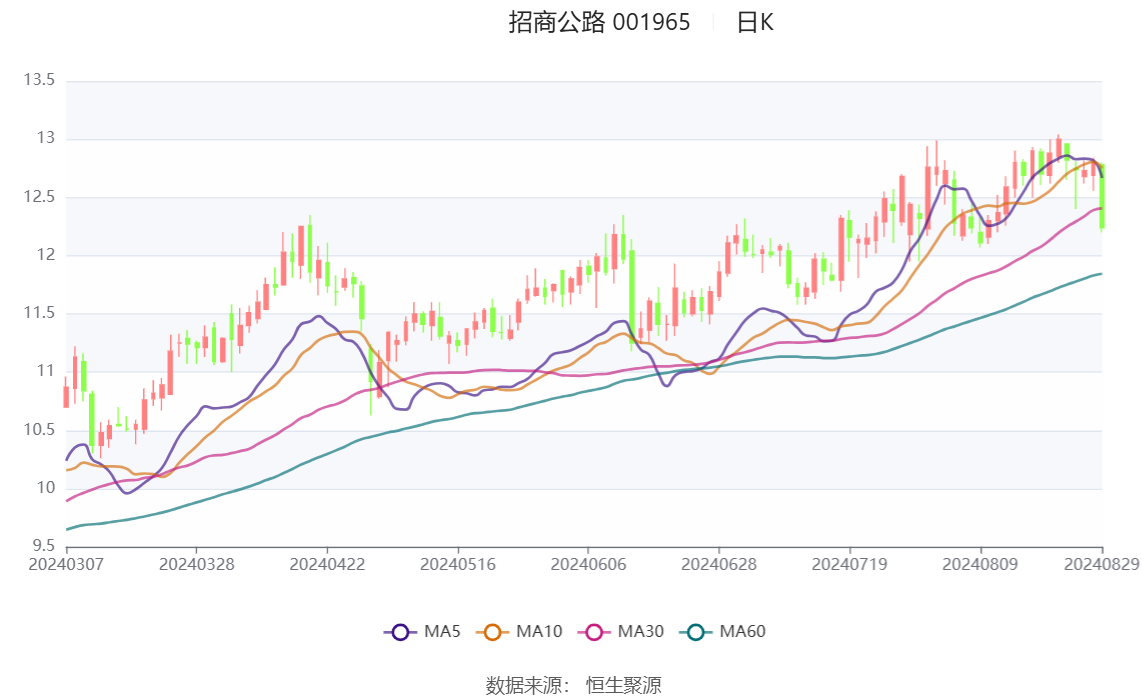Click y-axis value 10
1147x699 pixels.
click(x=46, y=488)
